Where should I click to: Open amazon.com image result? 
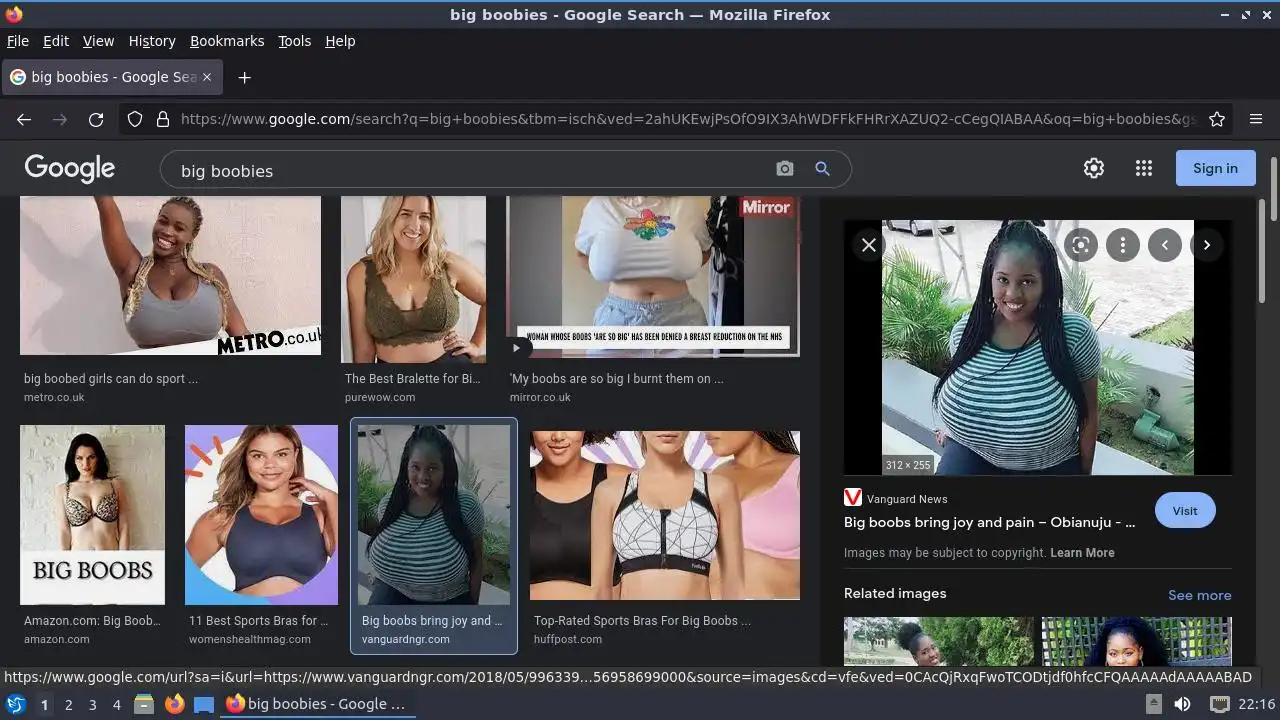92,515
